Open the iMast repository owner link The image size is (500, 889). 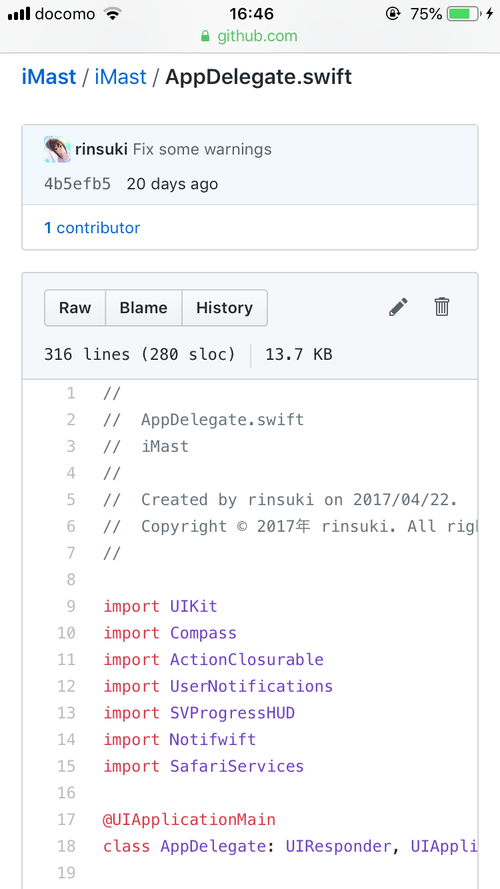click(x=49, y=77)
